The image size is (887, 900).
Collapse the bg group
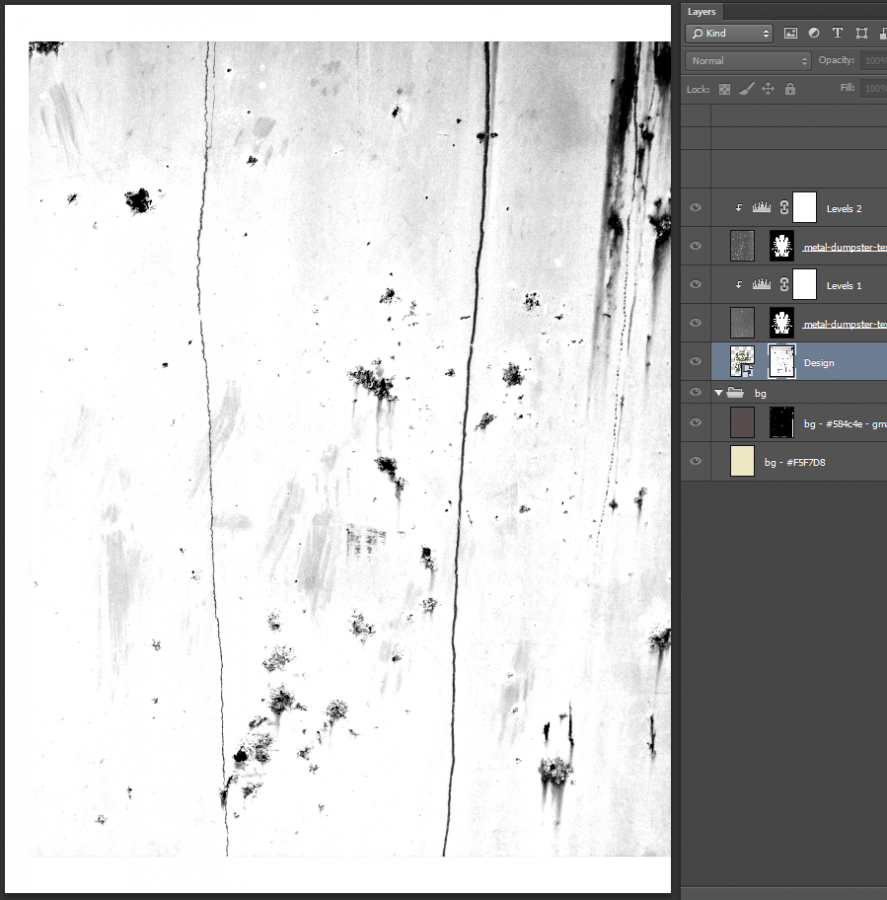pos(718,392)
